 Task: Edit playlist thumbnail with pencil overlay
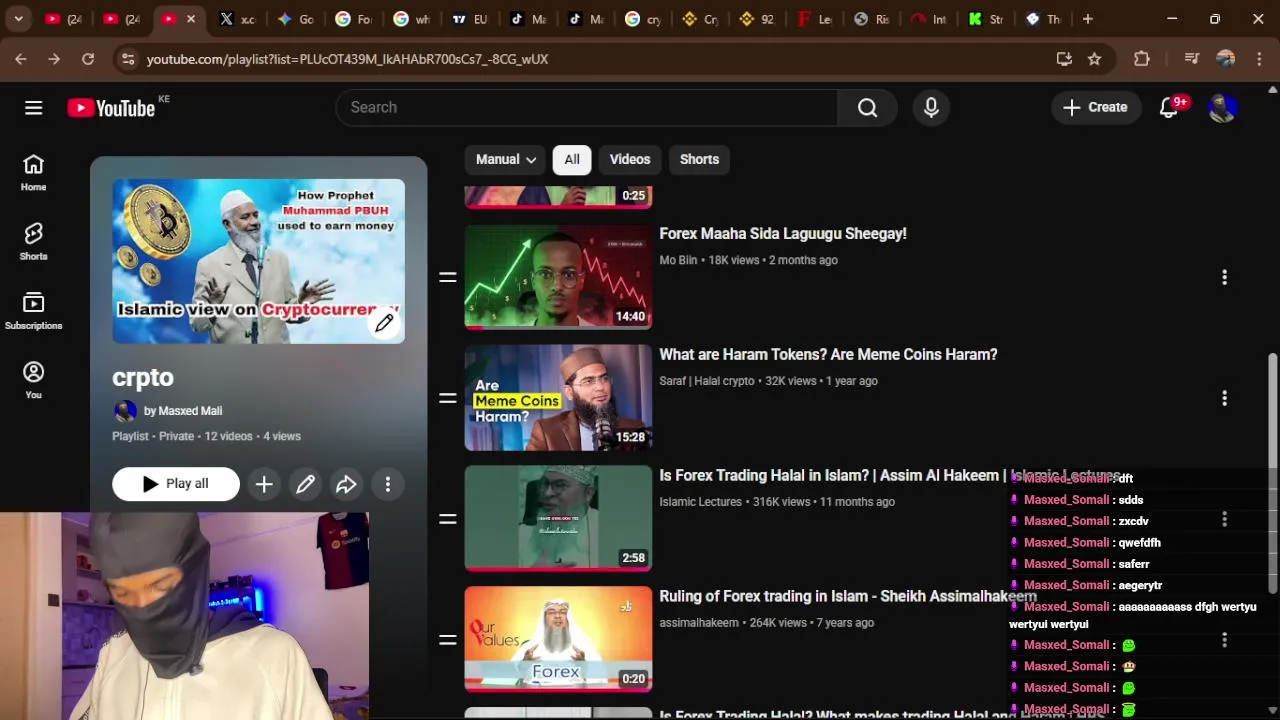384,322
